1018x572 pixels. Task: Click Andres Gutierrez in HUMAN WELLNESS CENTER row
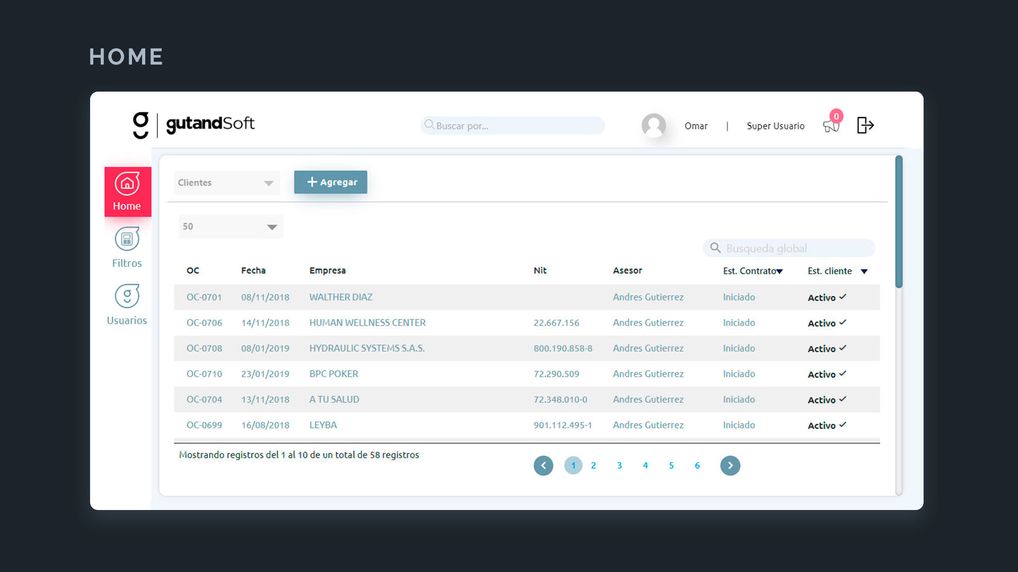pos(648,323)
